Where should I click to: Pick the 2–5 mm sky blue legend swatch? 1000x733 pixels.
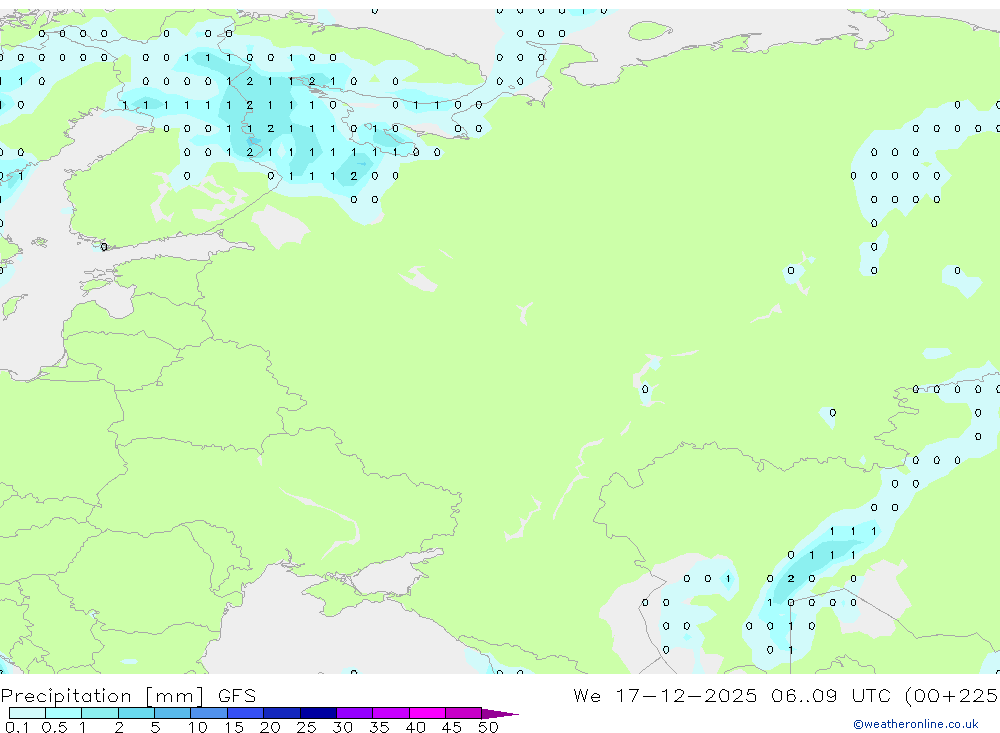click(x=136, y=713)
